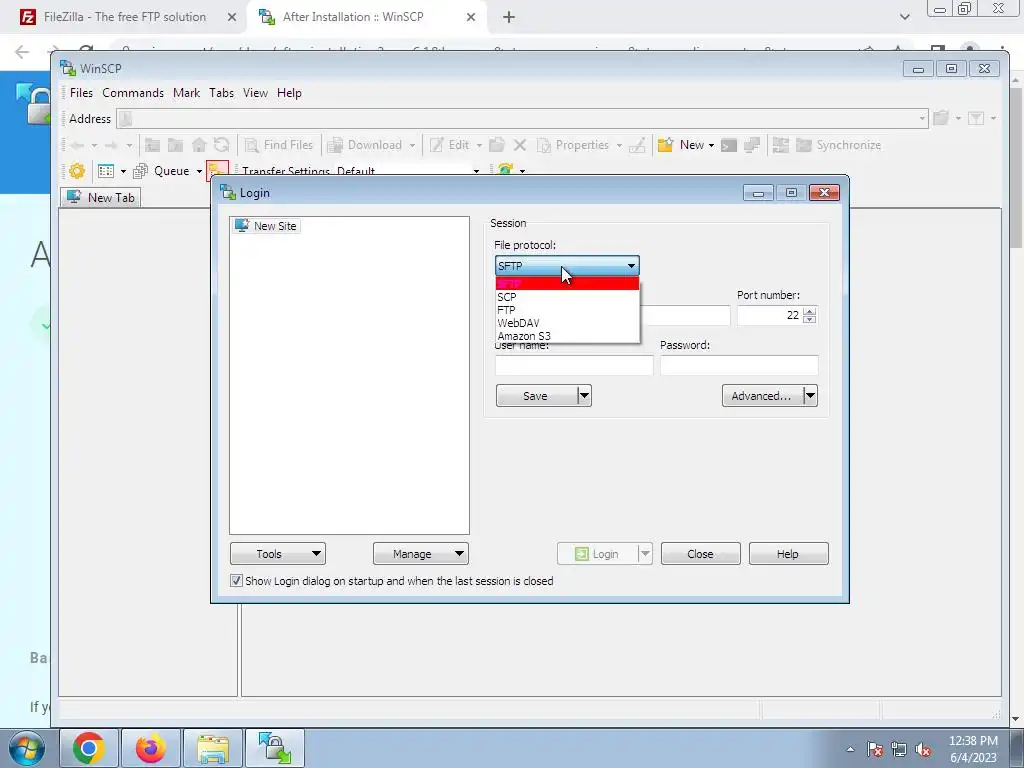Click the Close button in Login dialog
1024x768 pixels.
click(x=701, y=554)
